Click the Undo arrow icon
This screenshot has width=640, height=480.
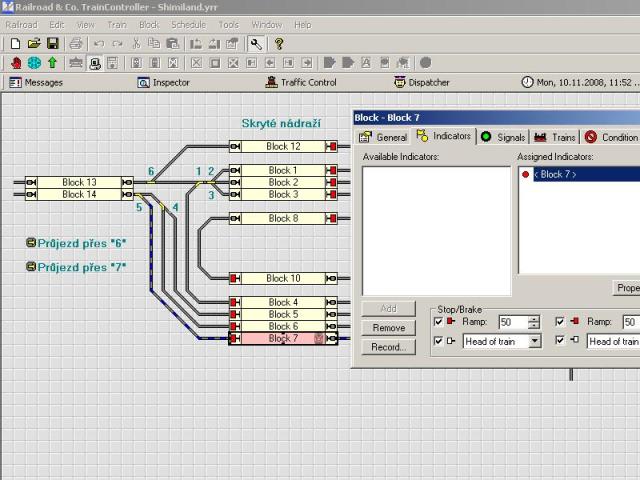(x=99, y=43)
